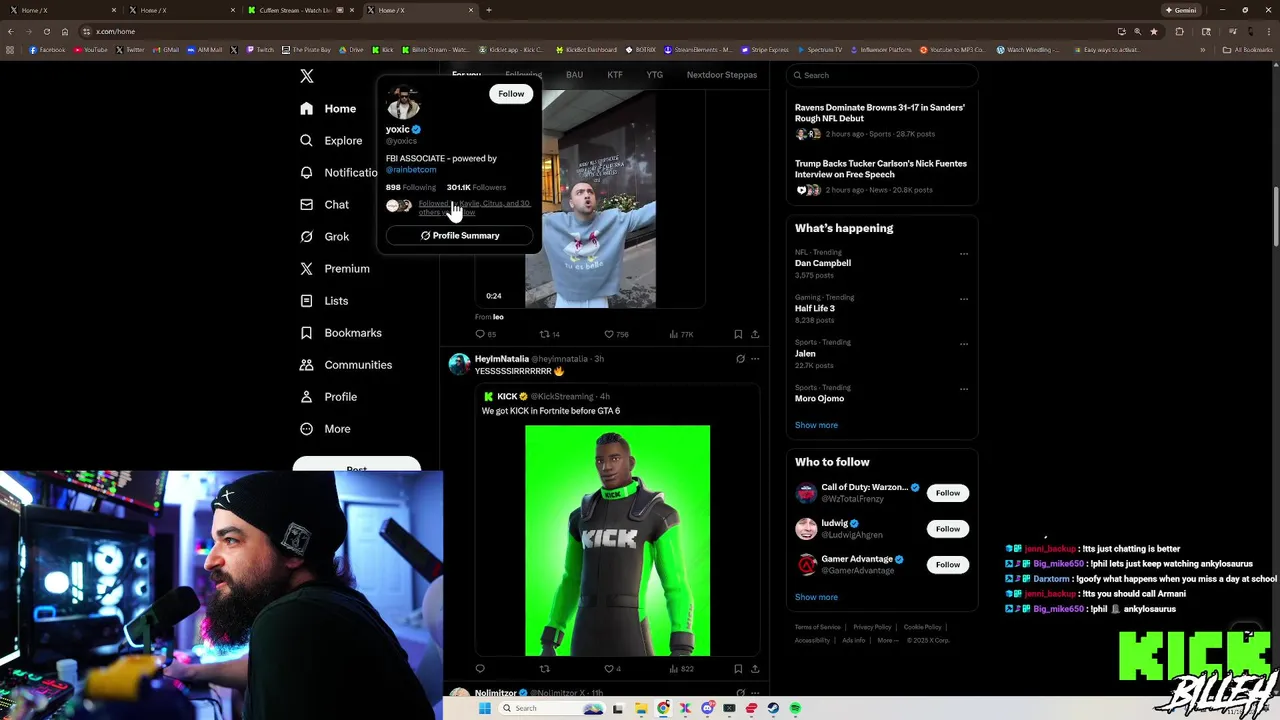1280x720 pixels.
Task: Open Grok from the sidebar
Action: 324,236
